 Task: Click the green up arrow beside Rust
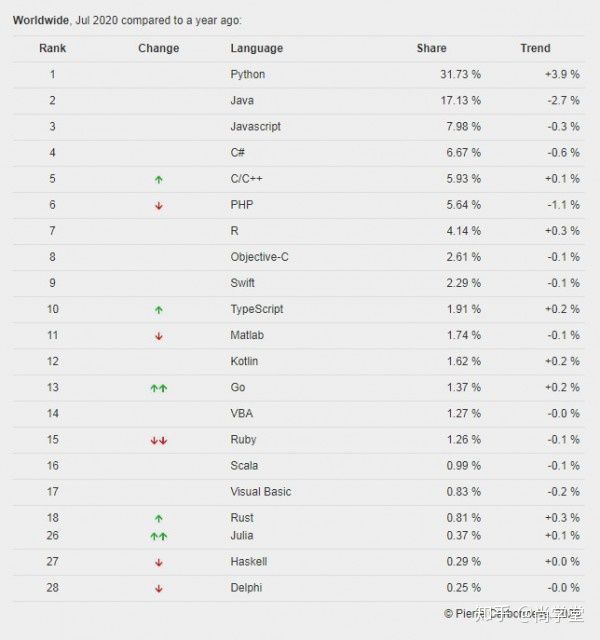(x=159, y=518)
